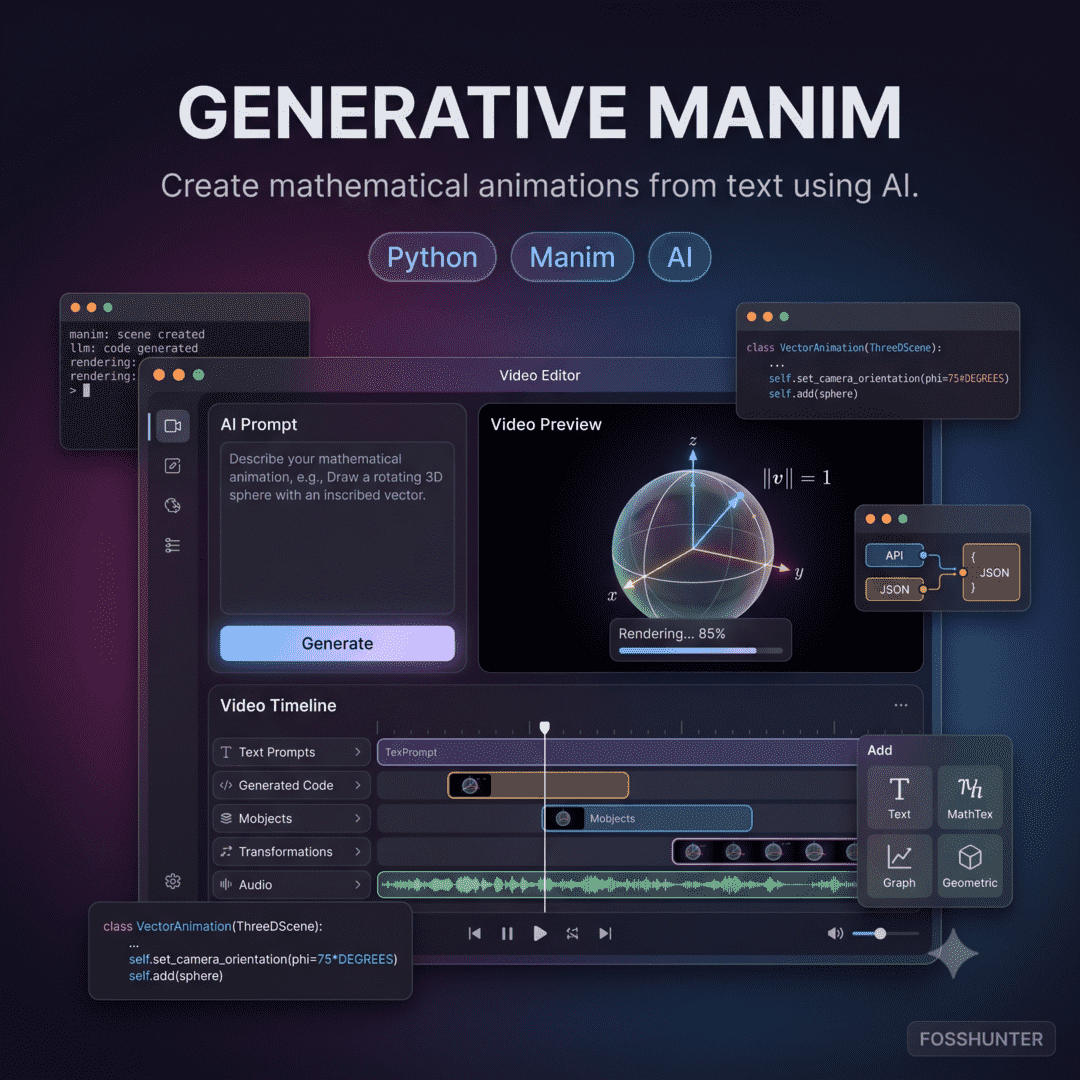The height and width of the screenshot is (1080, 1080).
Task: Click the API node in diagram window
Action: point(894,555)
